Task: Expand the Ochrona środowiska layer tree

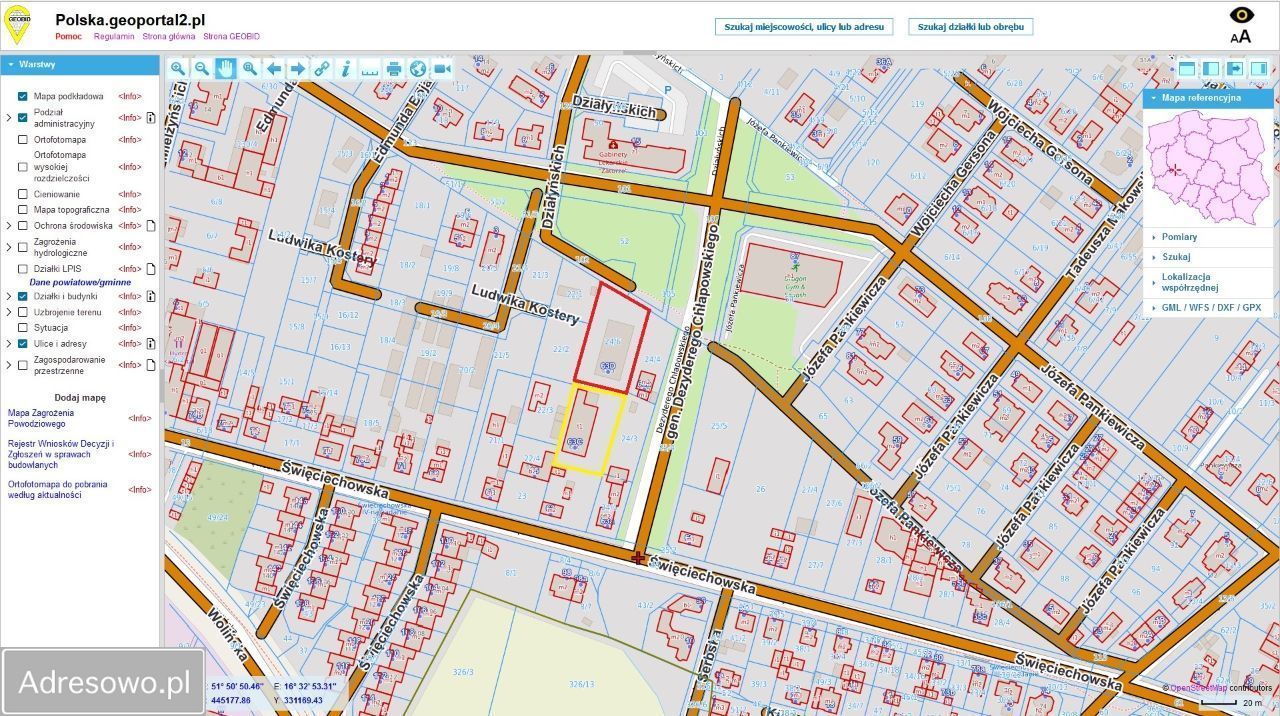Action: pyautogui.click(x=9, y=226)
